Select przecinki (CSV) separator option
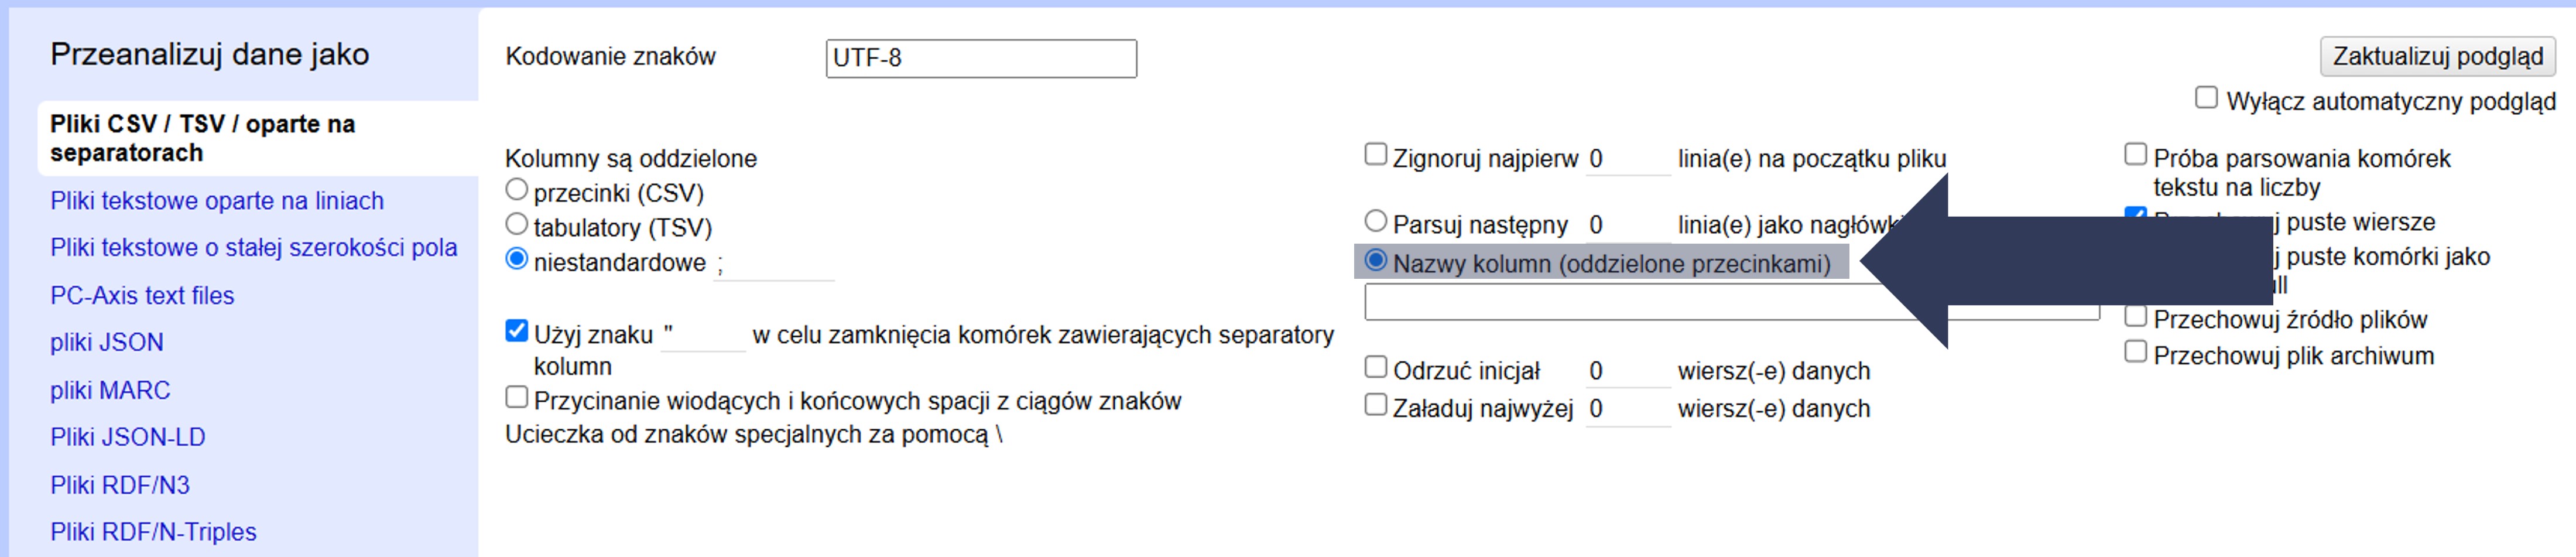 point(517,190)
